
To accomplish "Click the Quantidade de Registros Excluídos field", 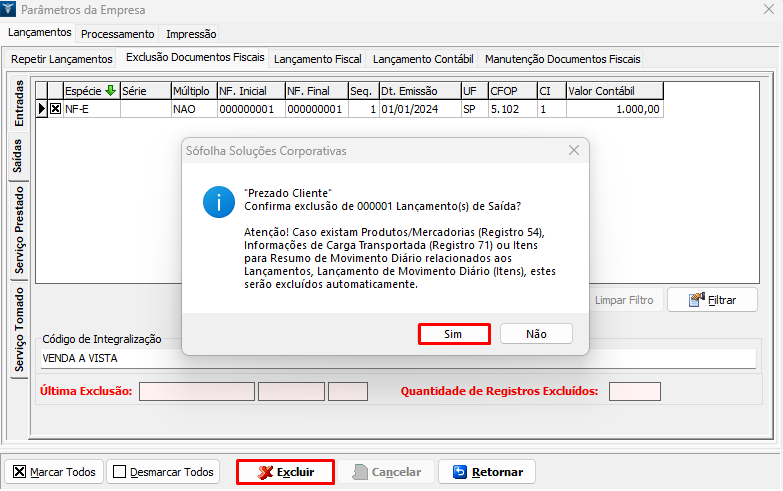I will pos(634,391).
